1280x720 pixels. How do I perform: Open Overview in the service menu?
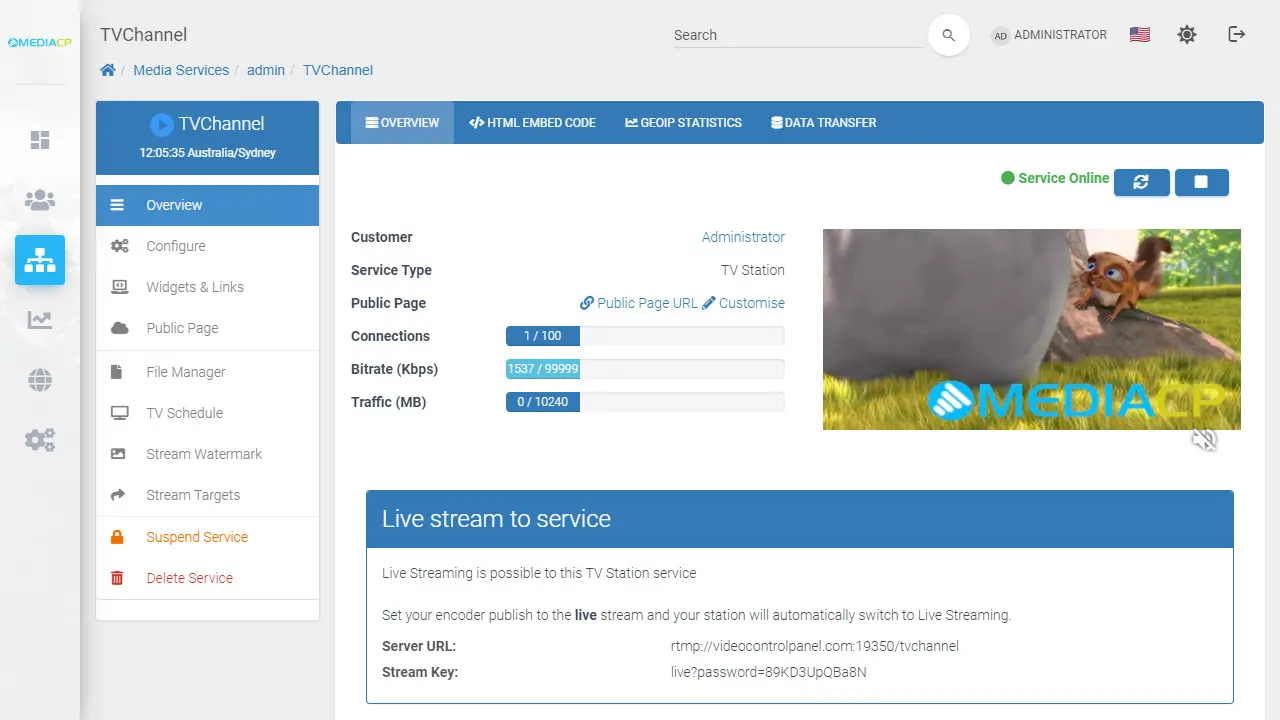coord(207,205)
